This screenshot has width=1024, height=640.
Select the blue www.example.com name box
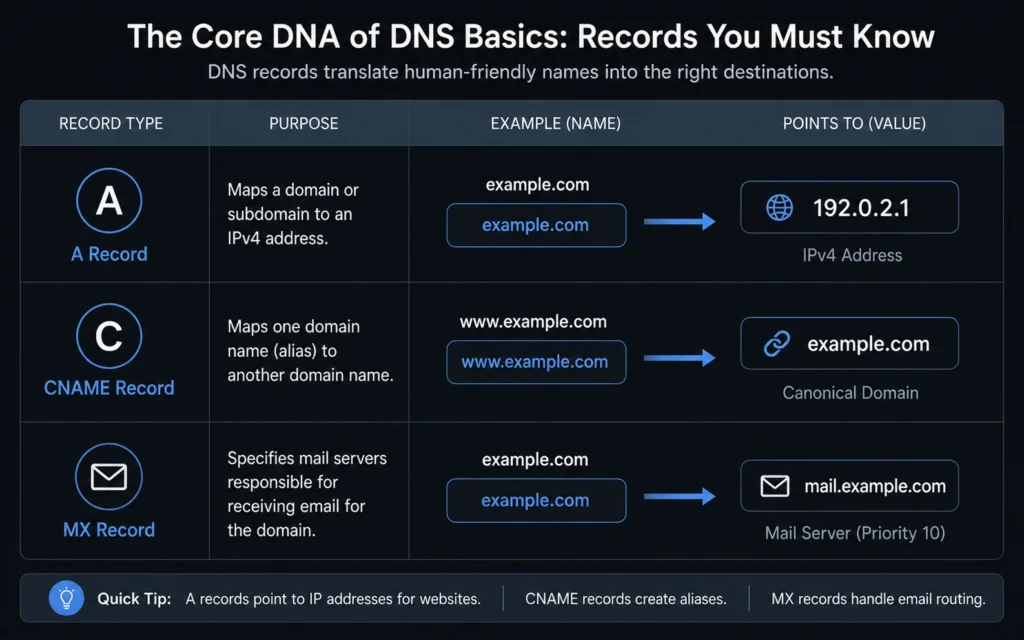tap(536, 362)
